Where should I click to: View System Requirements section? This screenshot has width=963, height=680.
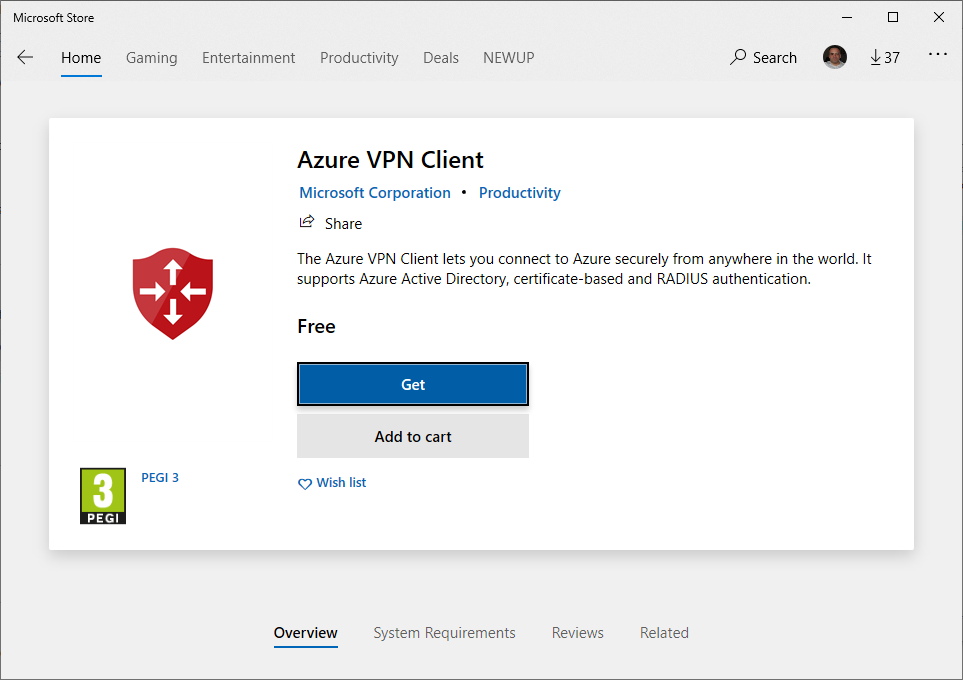[445, 633]
